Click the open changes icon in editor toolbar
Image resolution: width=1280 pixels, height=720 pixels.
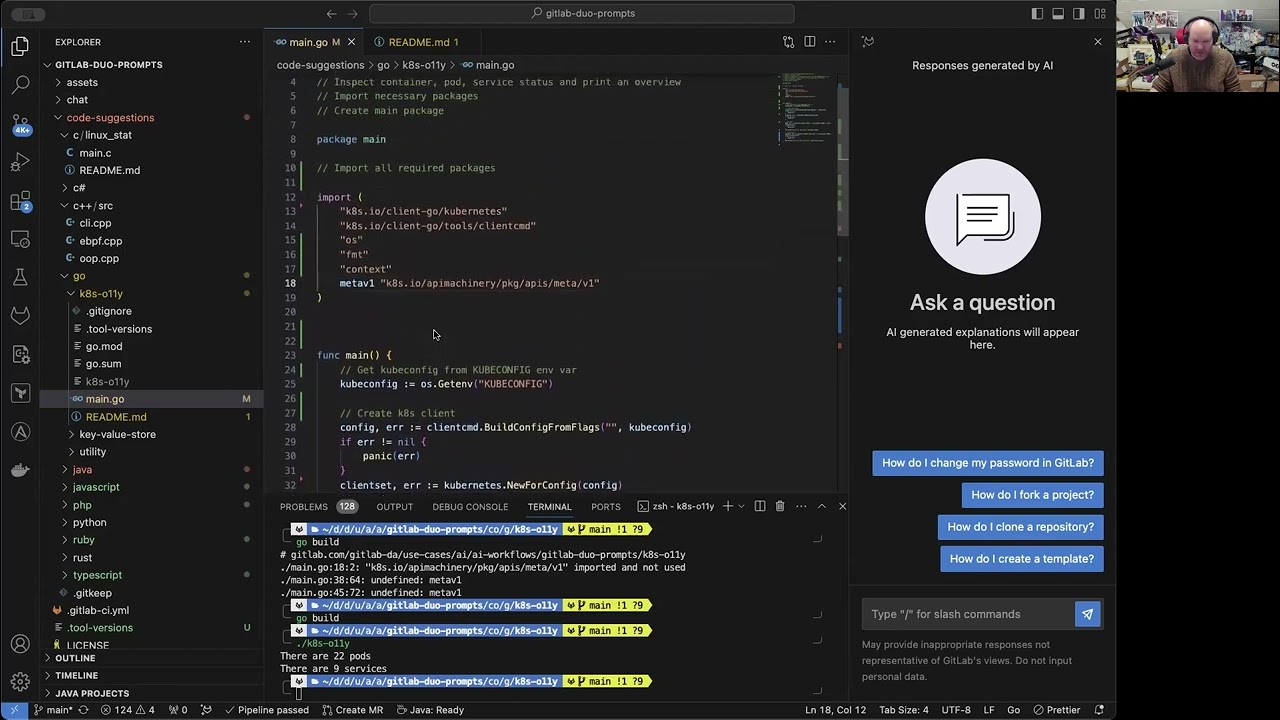(x=788, y=42)
